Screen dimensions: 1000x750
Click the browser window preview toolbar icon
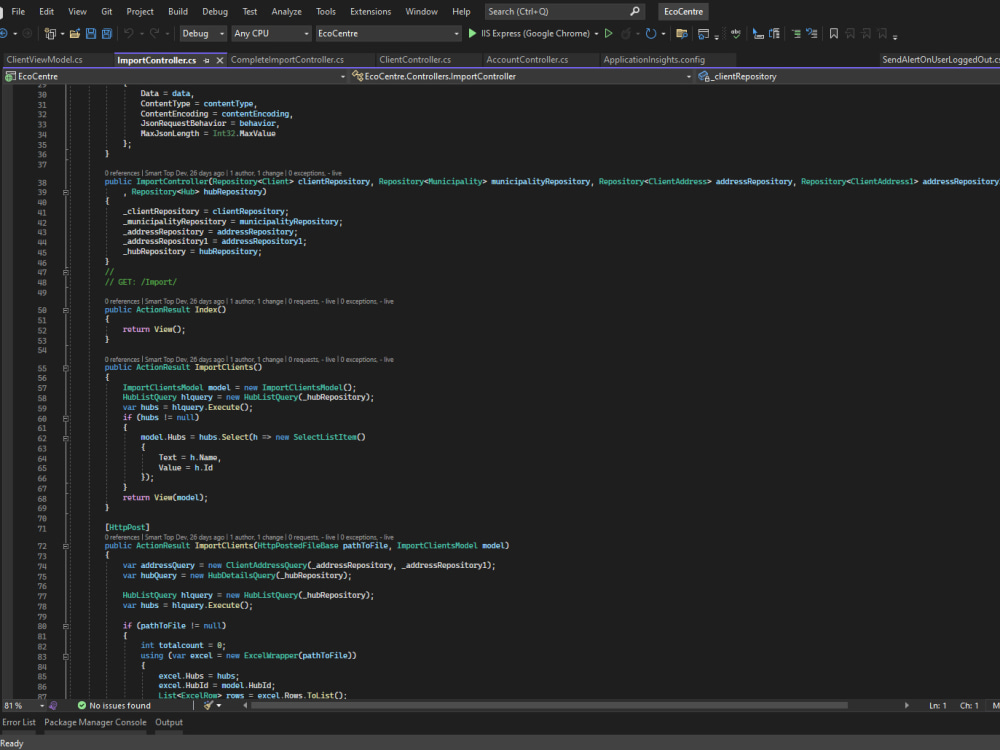[703, 33]
